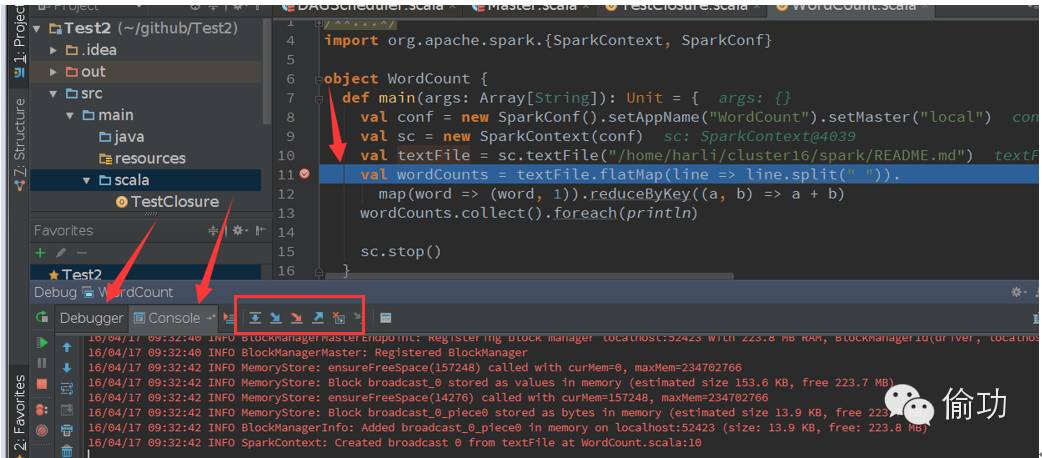Force step into
The width and height of the screenshot is (1042, 458).
click(297, 318)
